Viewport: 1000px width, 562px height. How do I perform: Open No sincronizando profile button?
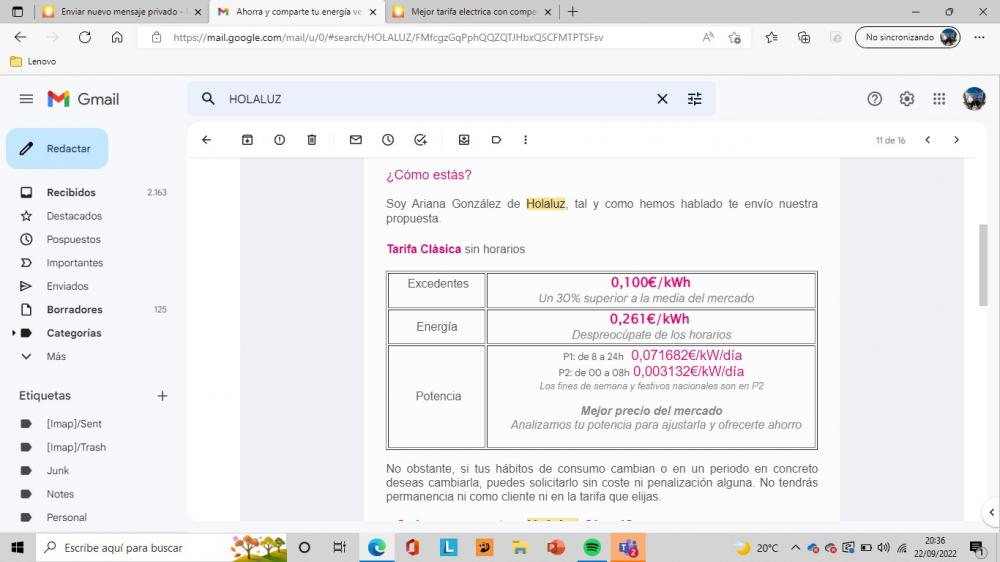[x=908, y=37]
